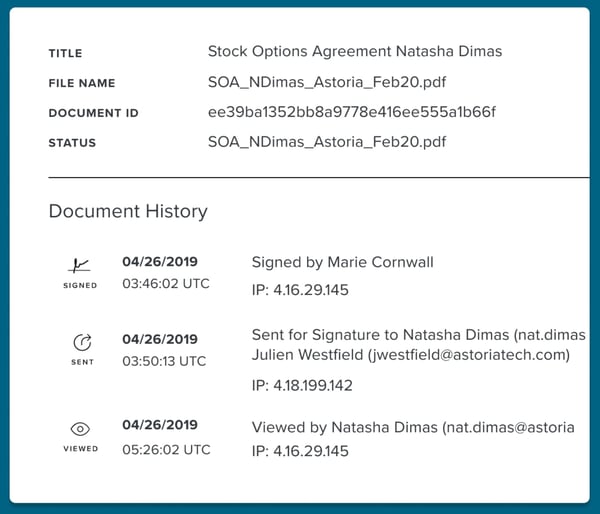
Task: Click the Viewed eye icon
Action: 81,427
